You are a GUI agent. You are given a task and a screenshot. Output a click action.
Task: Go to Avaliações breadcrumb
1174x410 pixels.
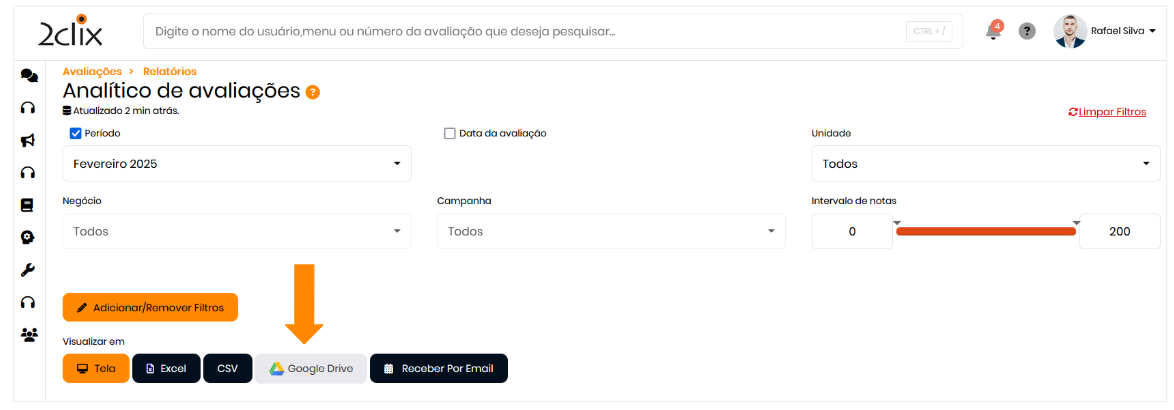tap(92, 71)
